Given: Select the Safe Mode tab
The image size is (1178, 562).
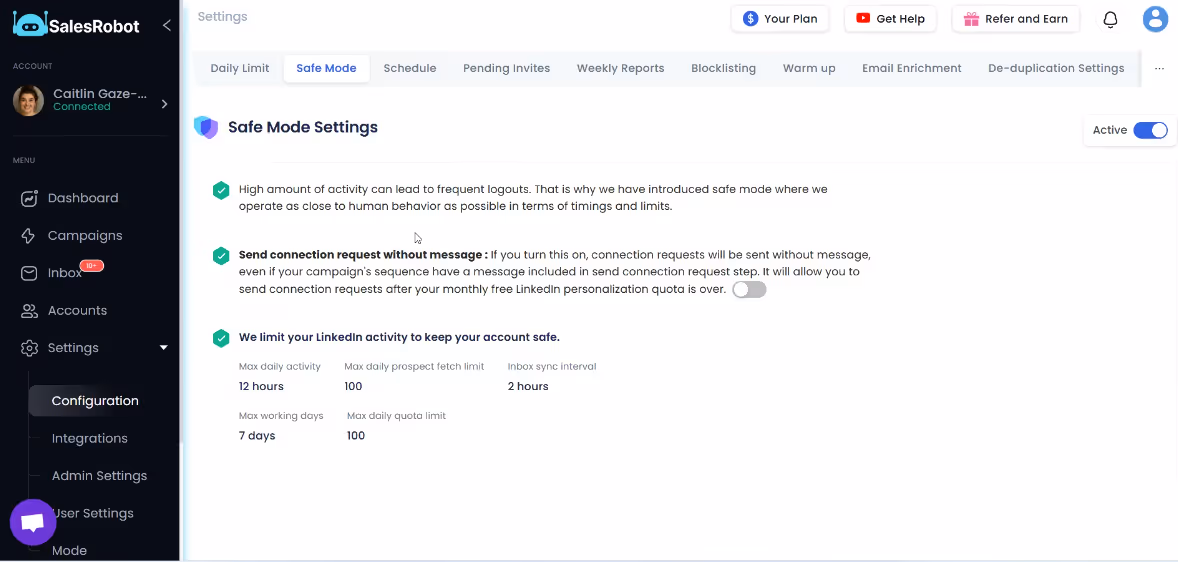Looking at the screenshot, I should (326, 68).
